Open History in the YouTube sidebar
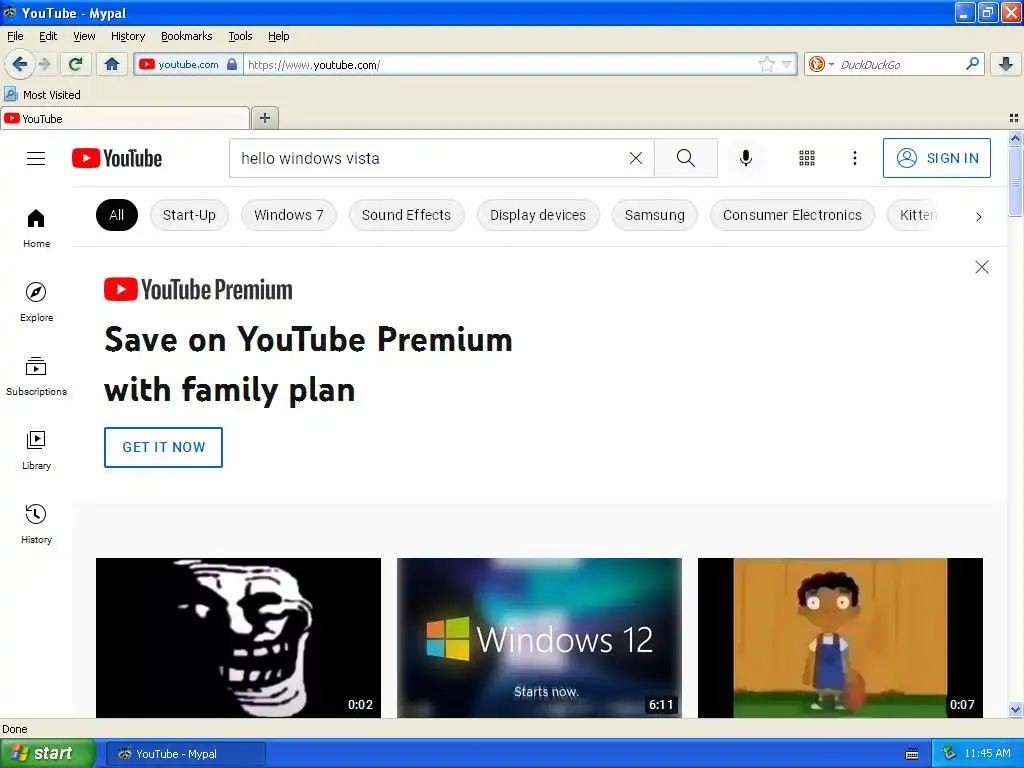 36,524
